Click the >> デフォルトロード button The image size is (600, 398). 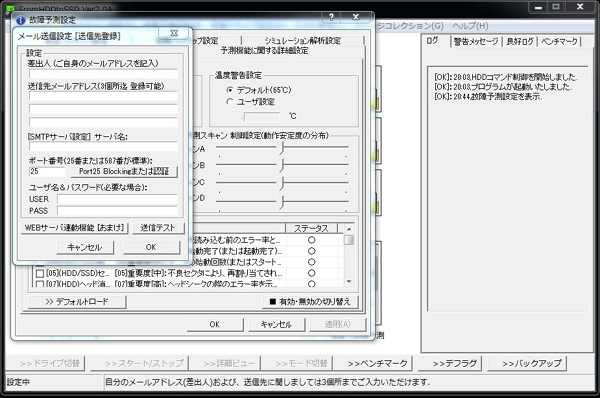click(77, 302)
